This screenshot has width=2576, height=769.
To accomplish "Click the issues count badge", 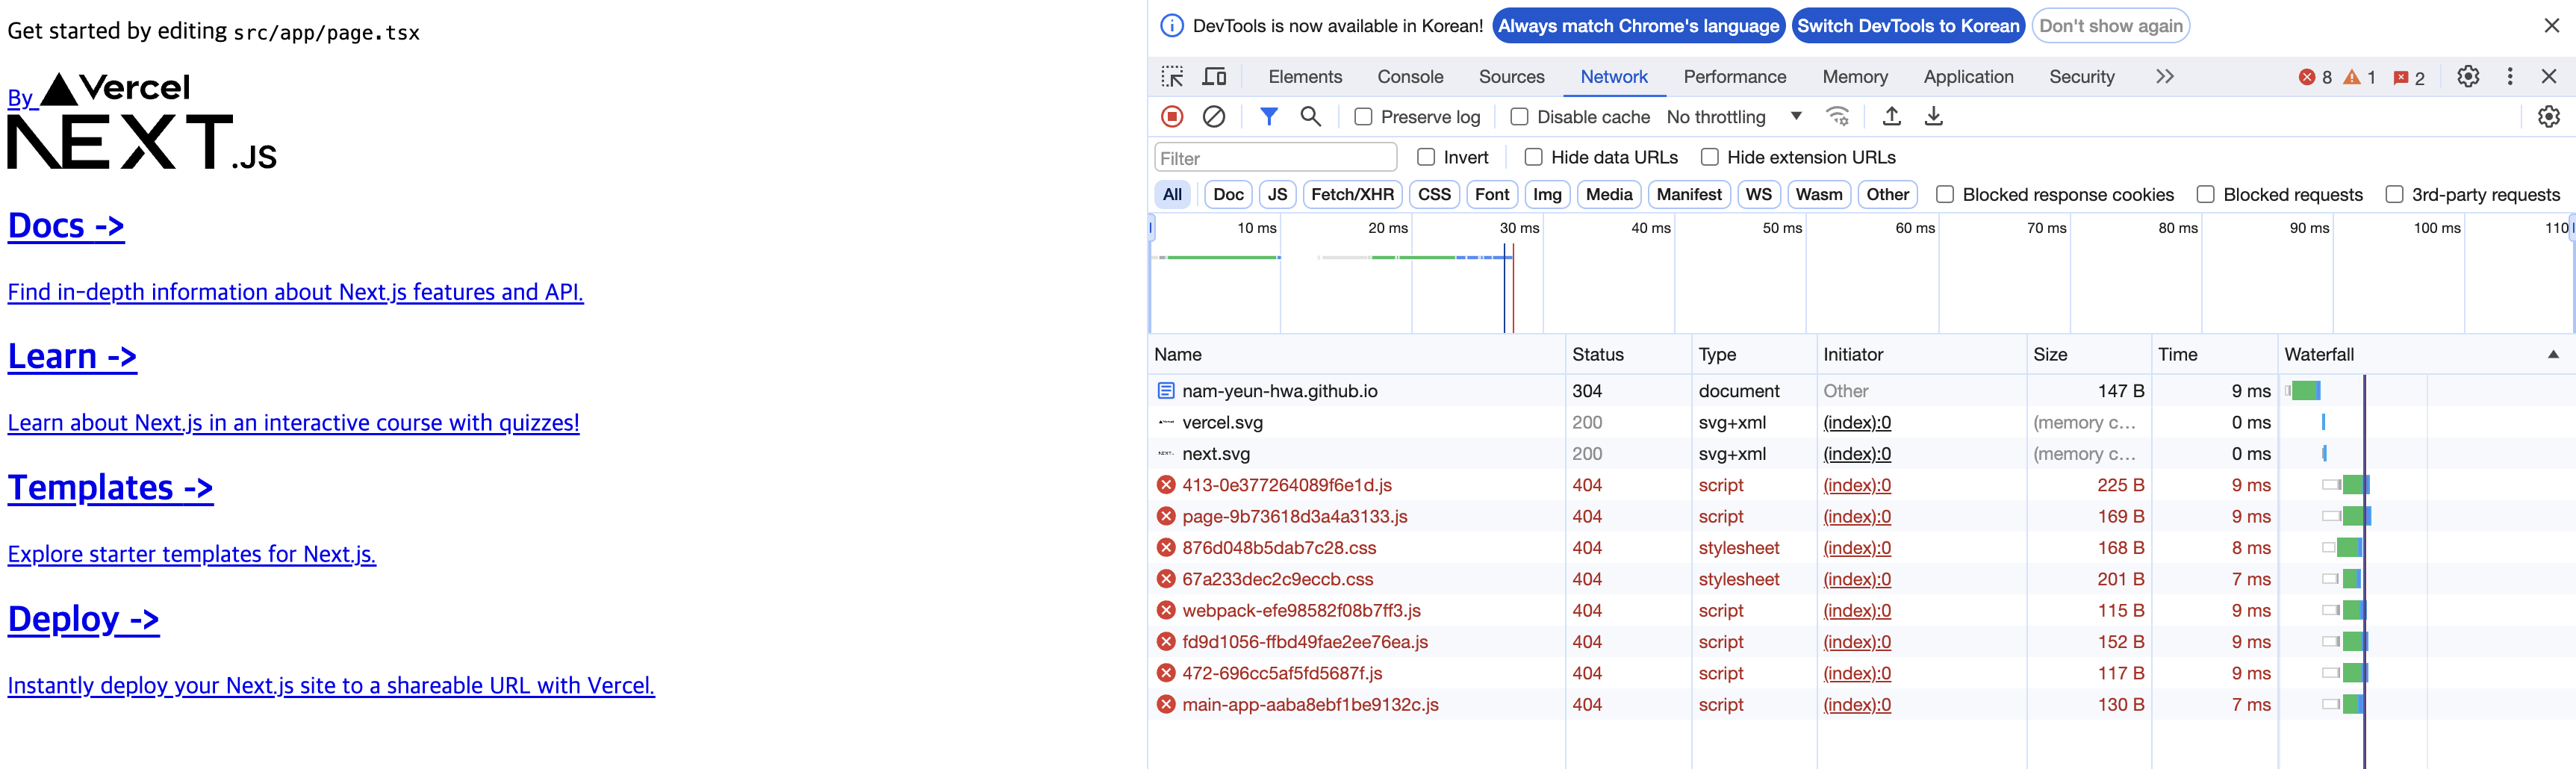I will tap(2409, 77).
